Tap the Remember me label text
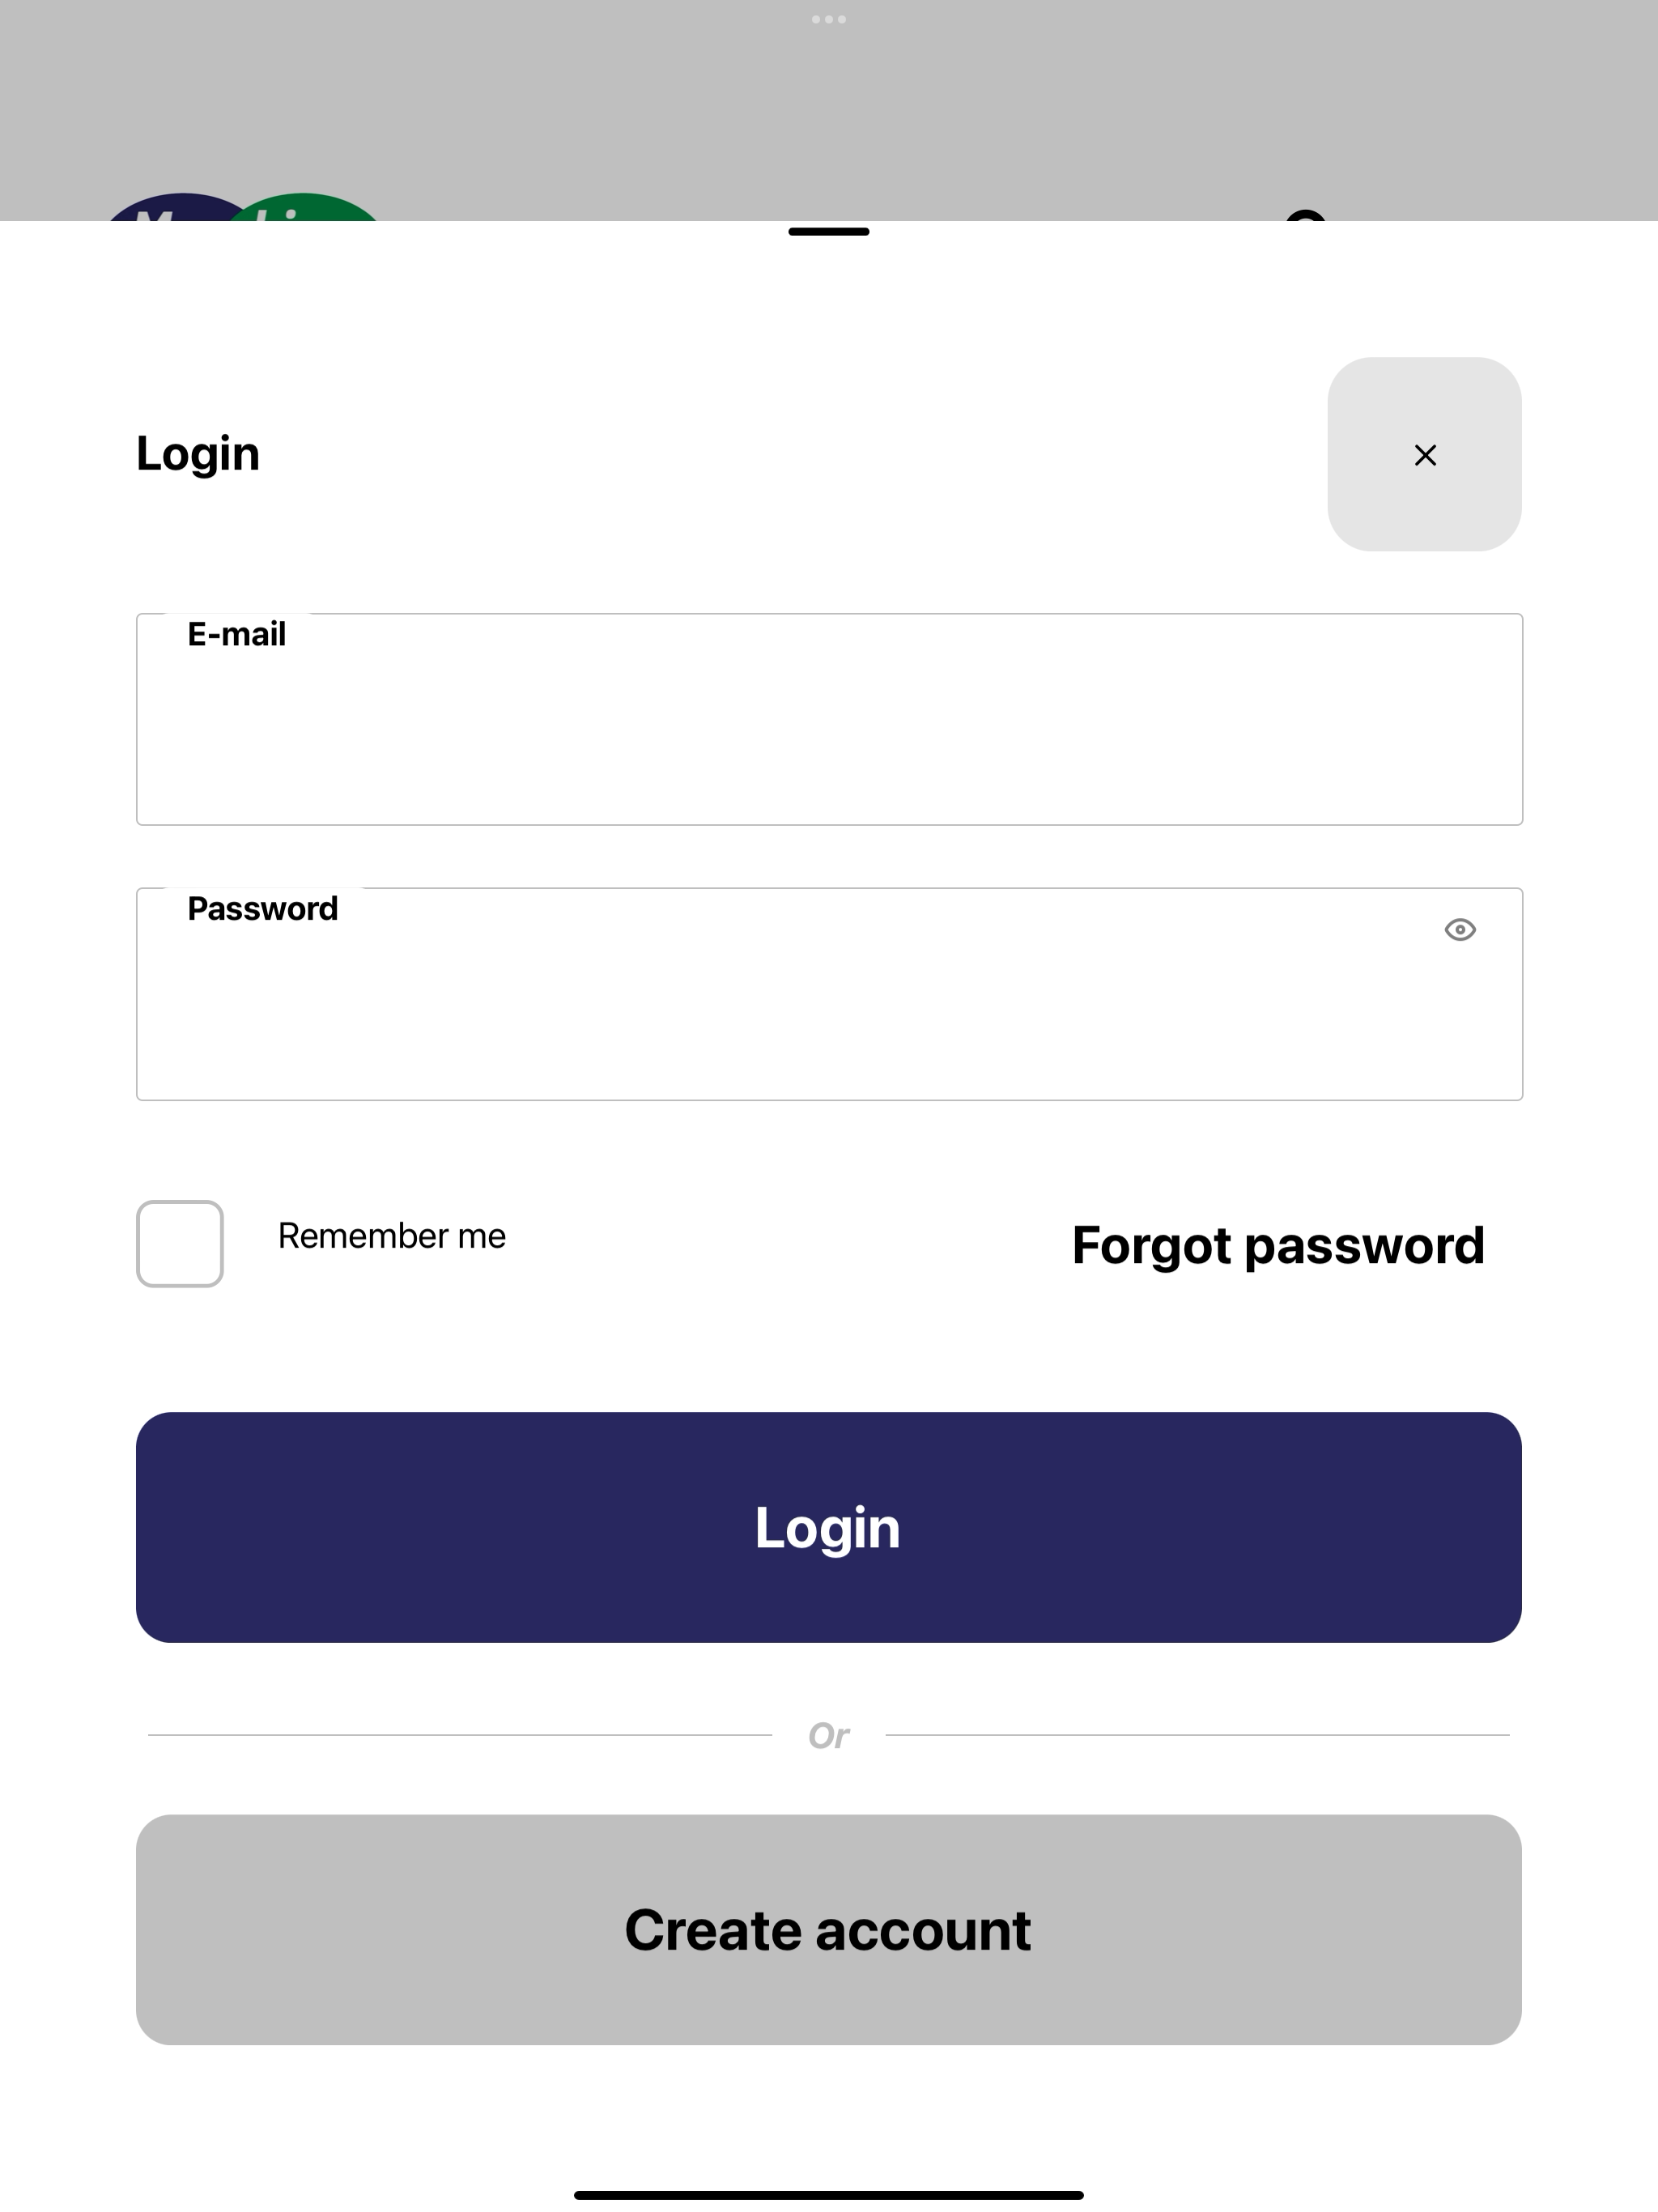The width and height of the screenshot is (1658, 2212). point(392,1236)
